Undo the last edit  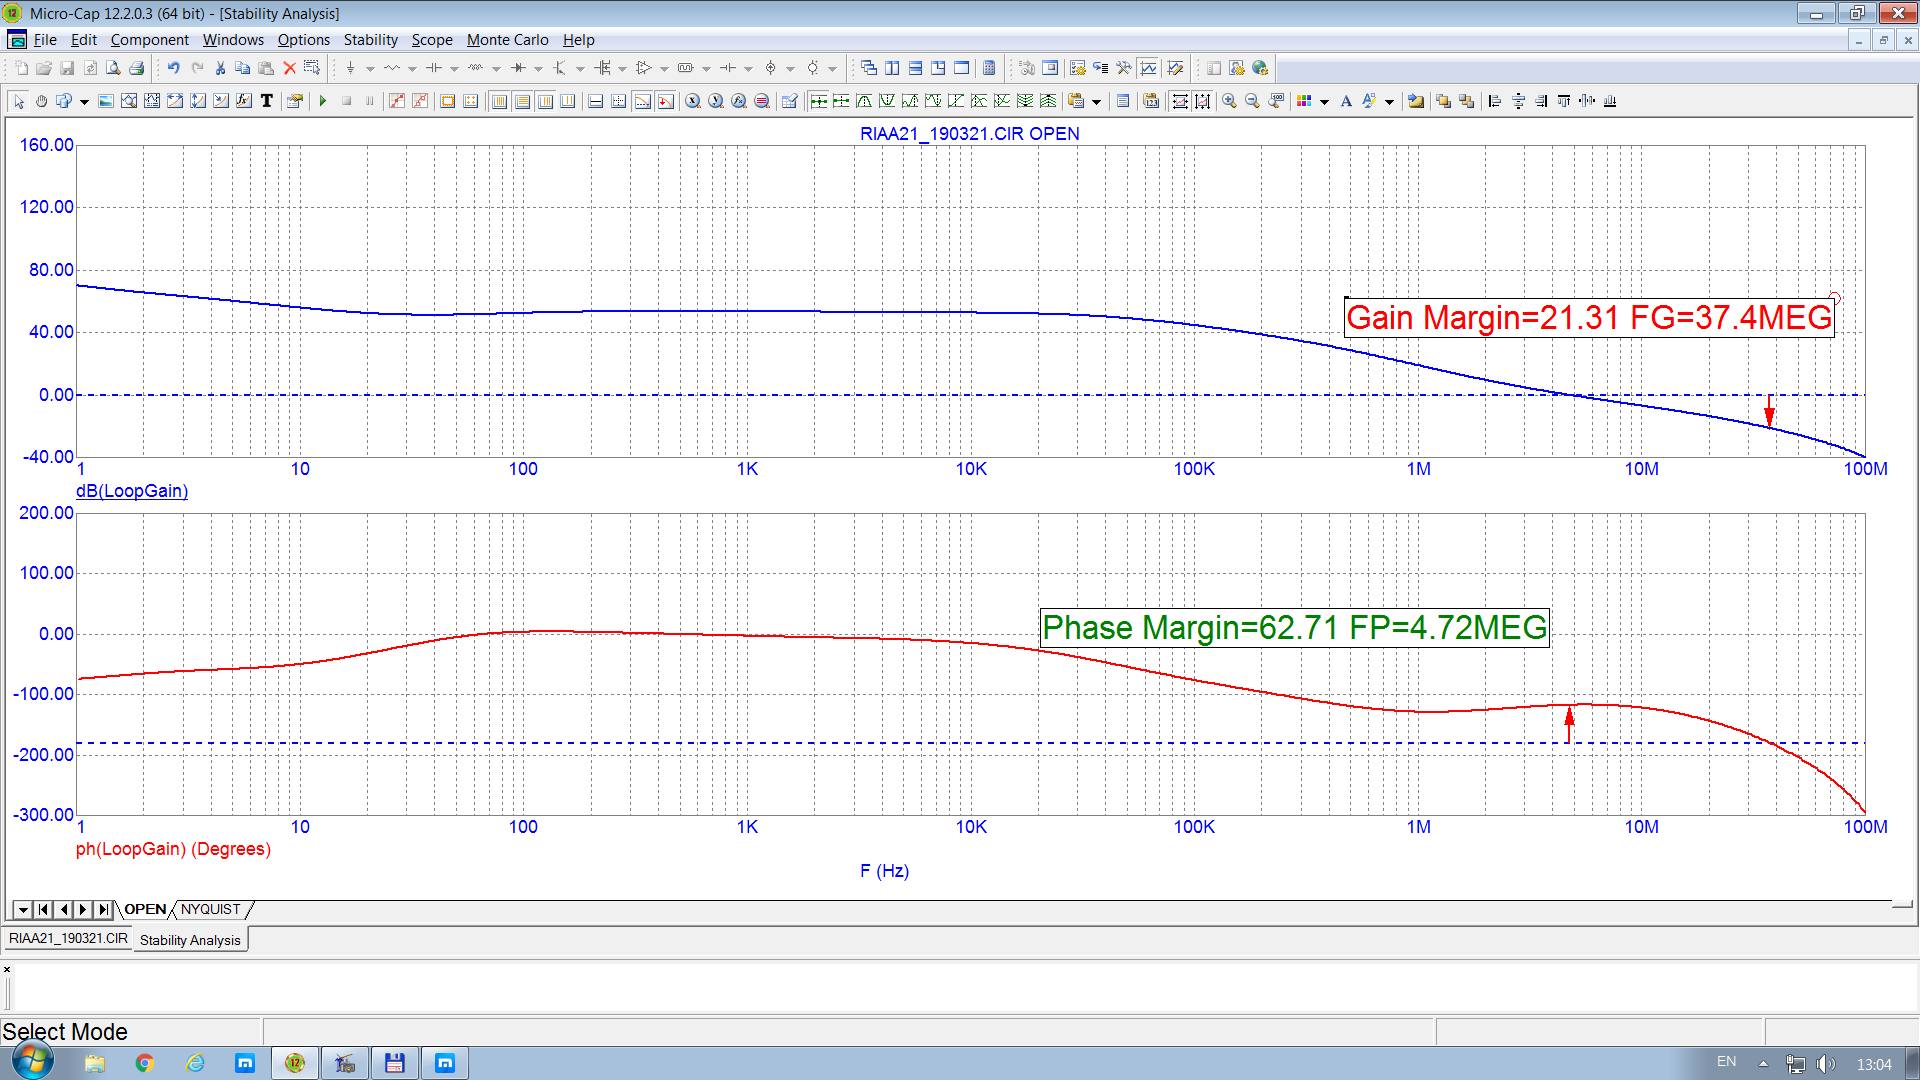(172, 68)
